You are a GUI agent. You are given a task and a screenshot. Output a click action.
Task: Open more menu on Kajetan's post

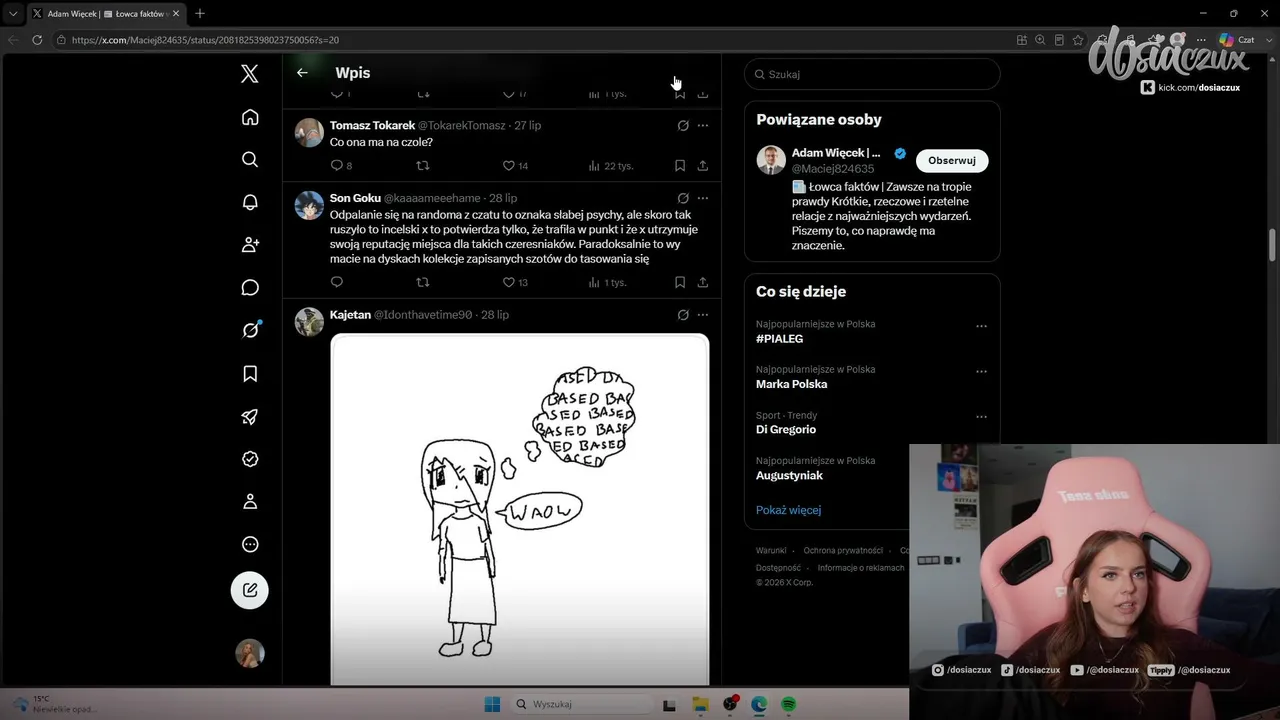[703, 315]
